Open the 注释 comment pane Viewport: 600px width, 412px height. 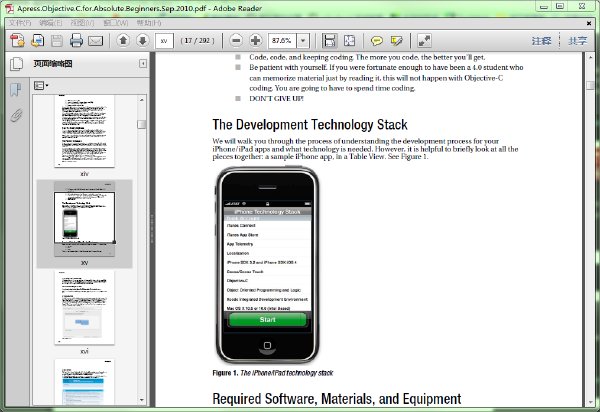(x=541, y=41)
